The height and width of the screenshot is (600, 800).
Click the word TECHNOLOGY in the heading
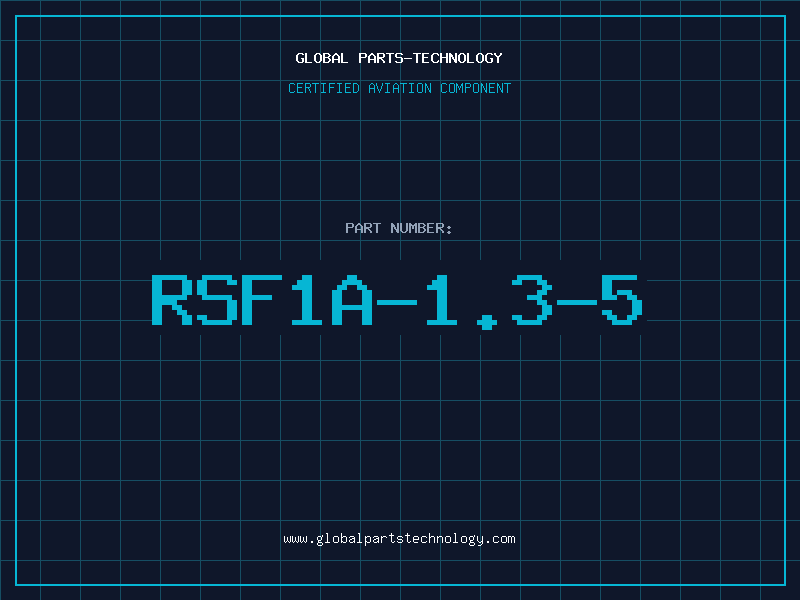click(458, 58)
